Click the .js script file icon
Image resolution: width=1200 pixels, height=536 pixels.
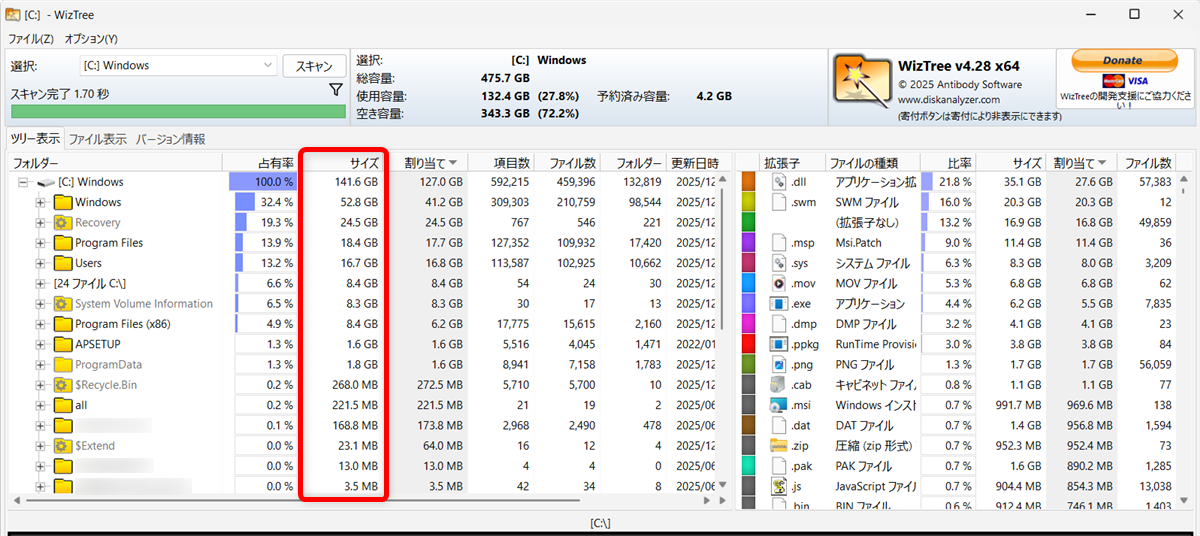[x=779, y=486]
